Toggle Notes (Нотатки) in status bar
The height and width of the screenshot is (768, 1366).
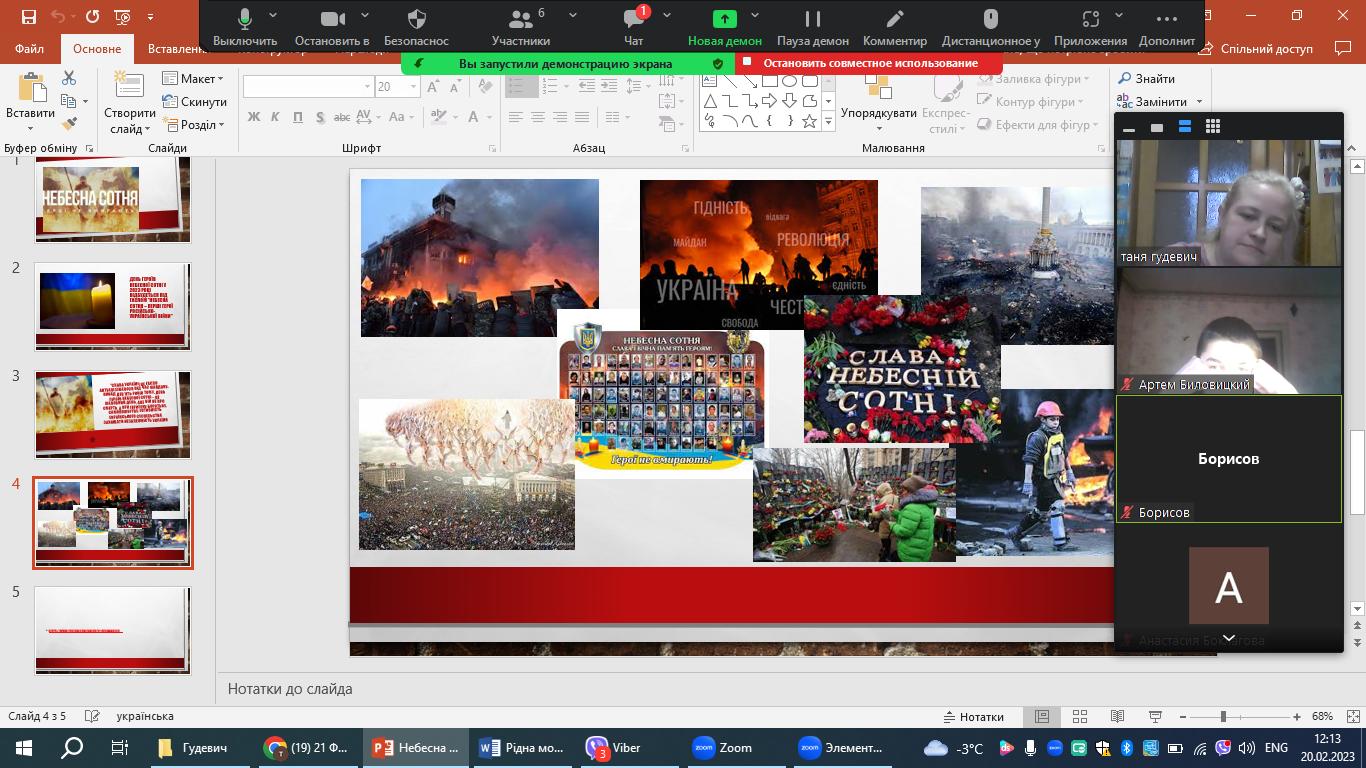[973, 717]
